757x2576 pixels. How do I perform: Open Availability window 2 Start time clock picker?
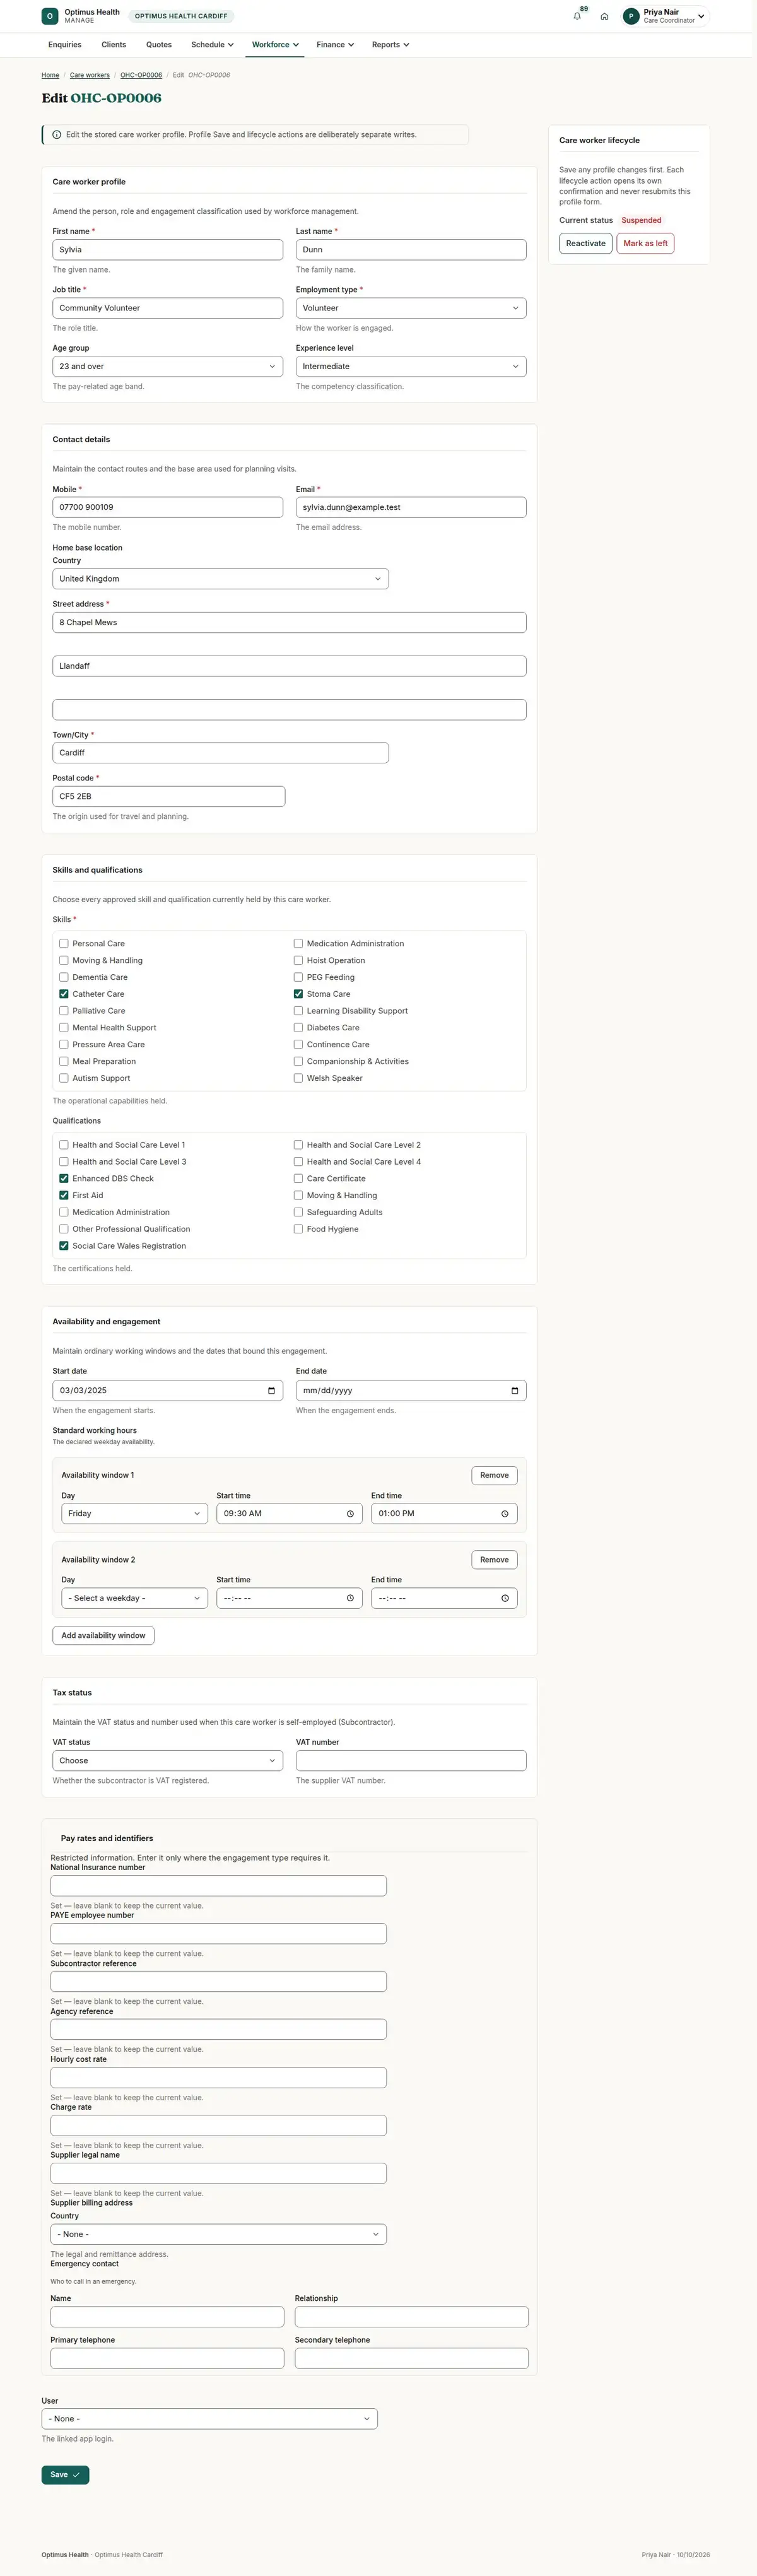point(350,1598)
